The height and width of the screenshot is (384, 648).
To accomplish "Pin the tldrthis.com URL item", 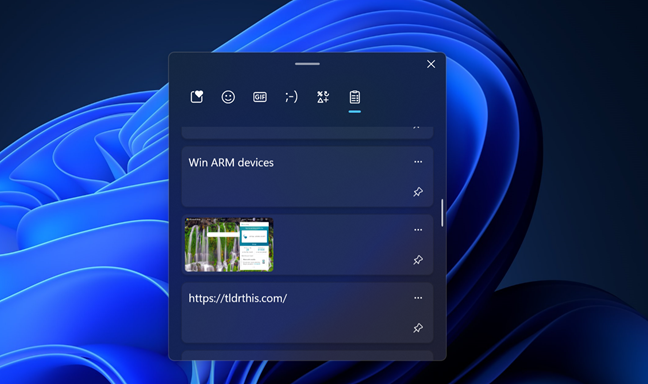I will tap(418, 328).
